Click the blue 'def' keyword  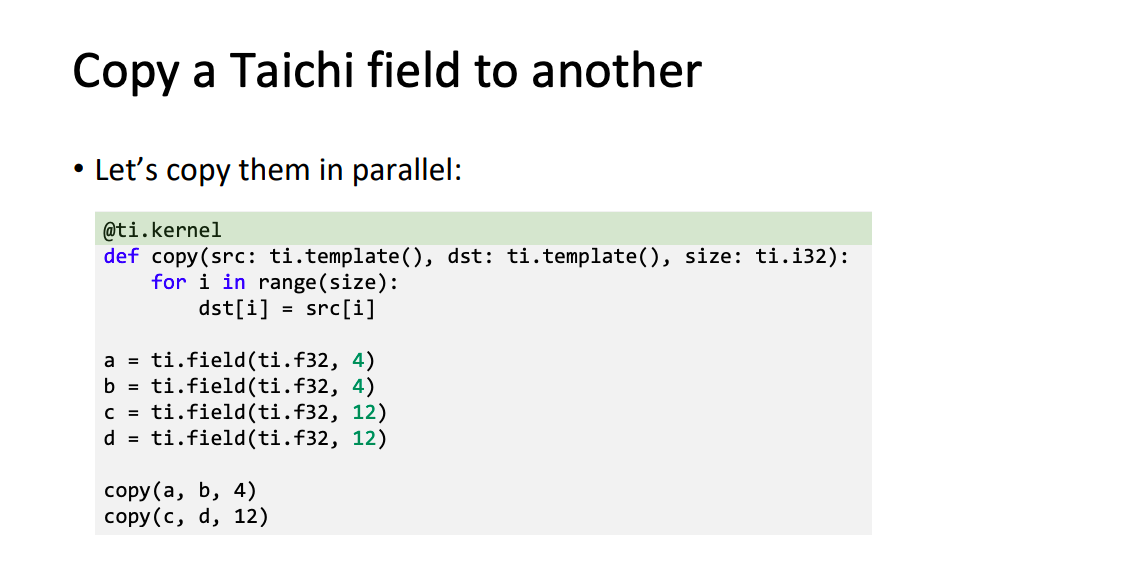coord(121,256)
